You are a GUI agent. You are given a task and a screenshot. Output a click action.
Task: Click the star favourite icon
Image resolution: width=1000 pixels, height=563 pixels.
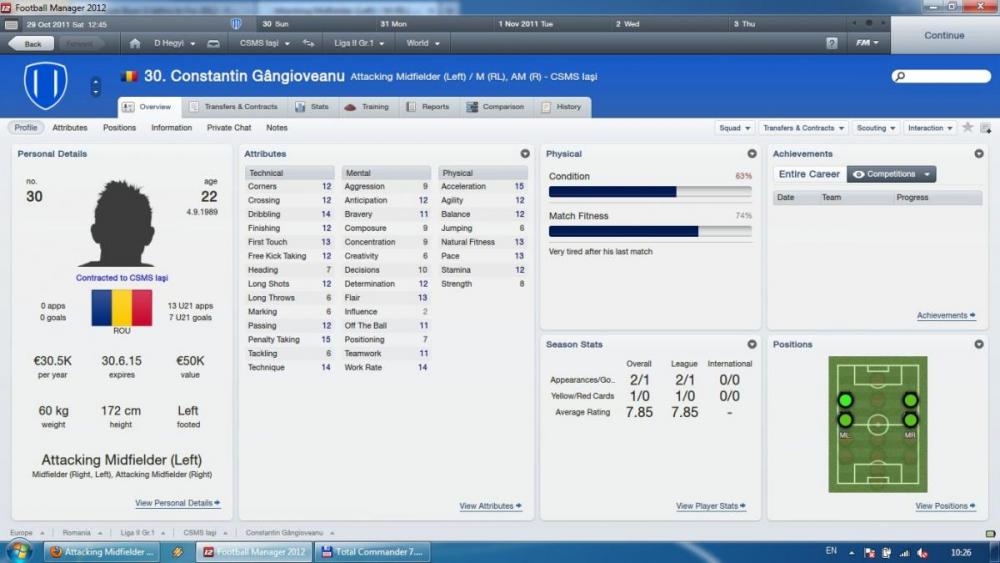click(x=967, y=128)
